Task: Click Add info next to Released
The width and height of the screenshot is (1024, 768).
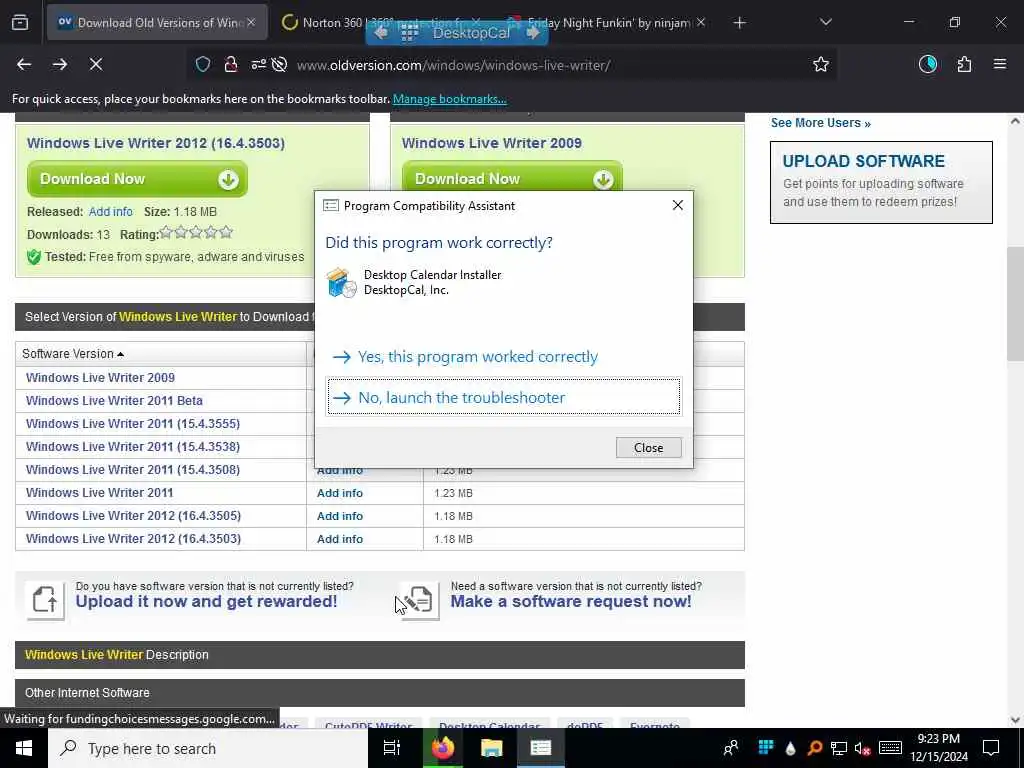Action: [x=110, y=212]
